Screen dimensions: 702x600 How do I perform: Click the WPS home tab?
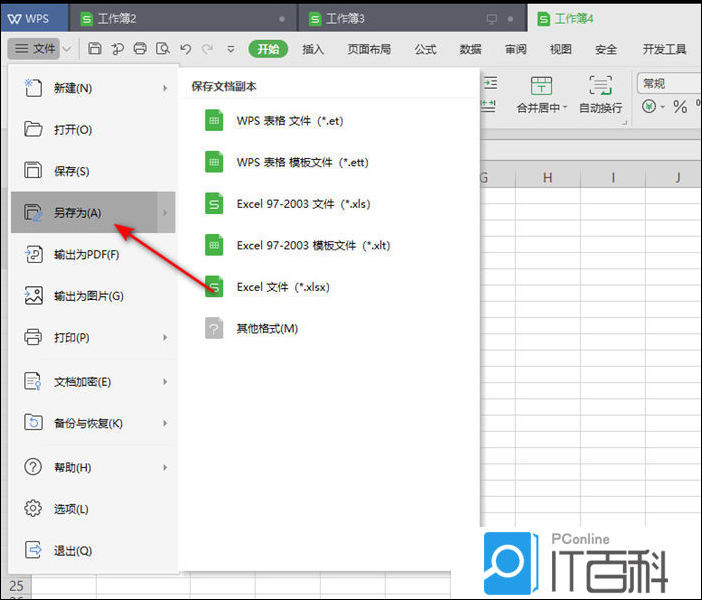(34, 18)
